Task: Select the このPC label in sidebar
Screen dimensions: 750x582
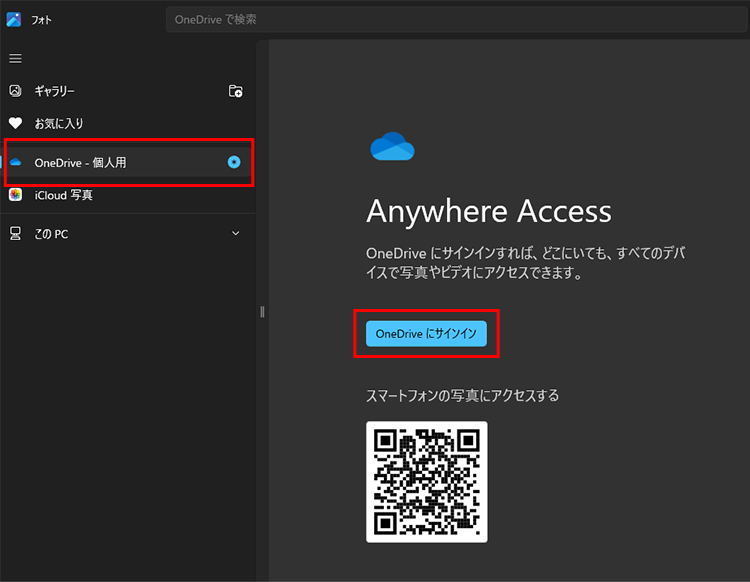Action: [52, 234]
